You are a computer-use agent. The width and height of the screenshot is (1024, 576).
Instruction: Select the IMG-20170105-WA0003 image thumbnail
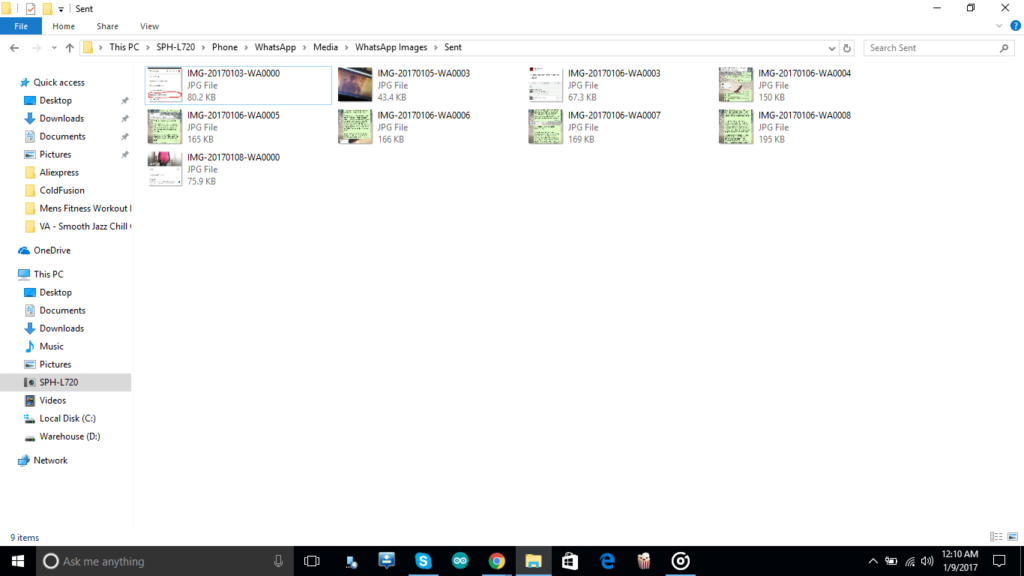point(355,85)
